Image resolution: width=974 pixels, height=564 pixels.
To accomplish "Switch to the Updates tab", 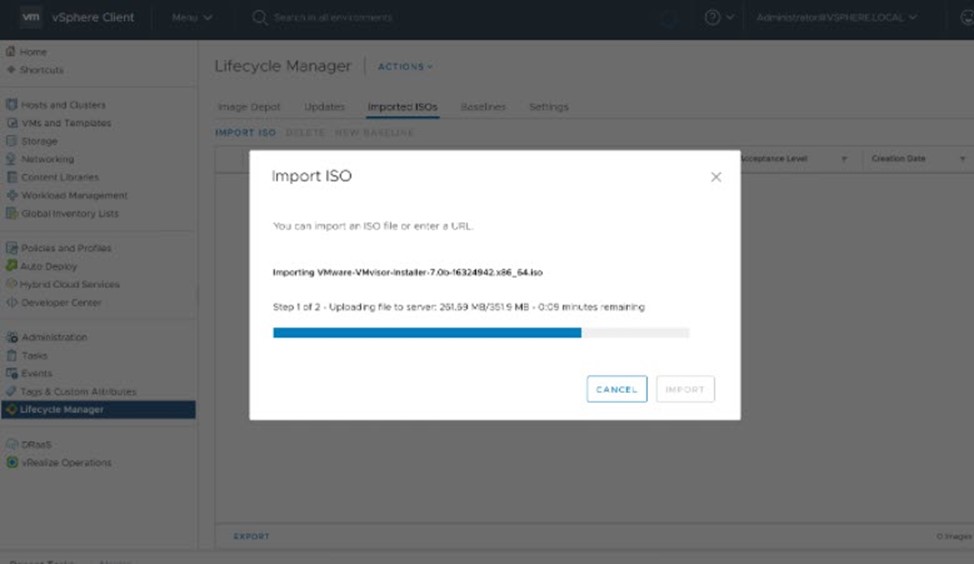I will point(324,107).
